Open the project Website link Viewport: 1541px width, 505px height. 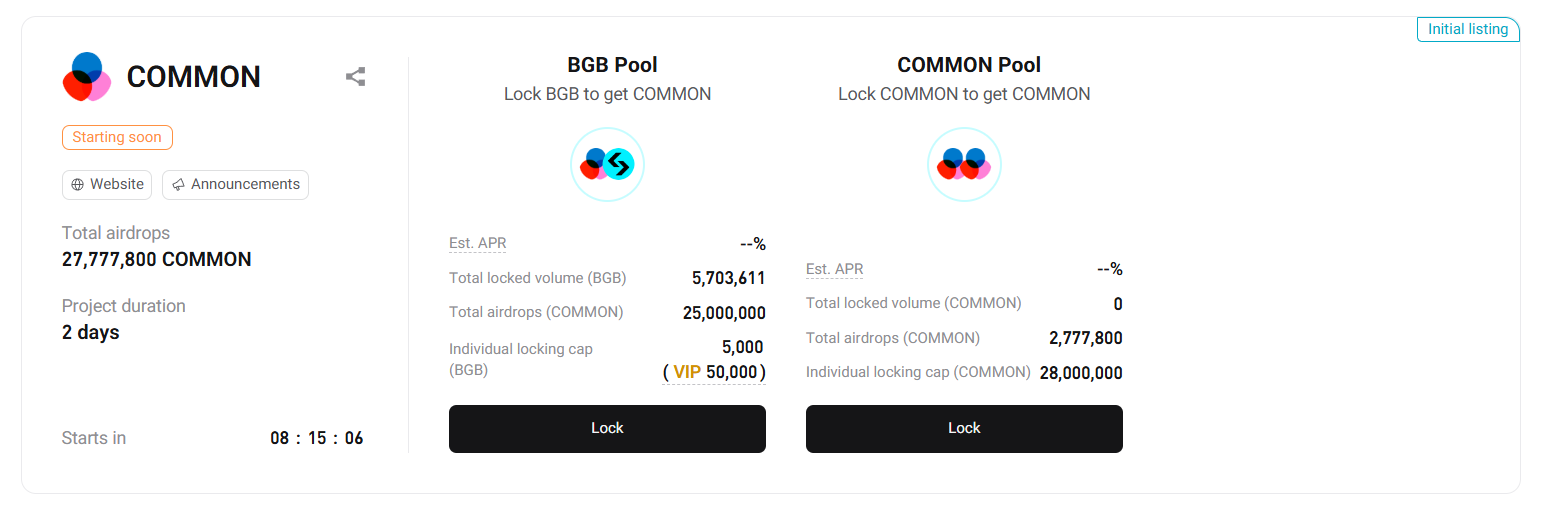[107, 185]
